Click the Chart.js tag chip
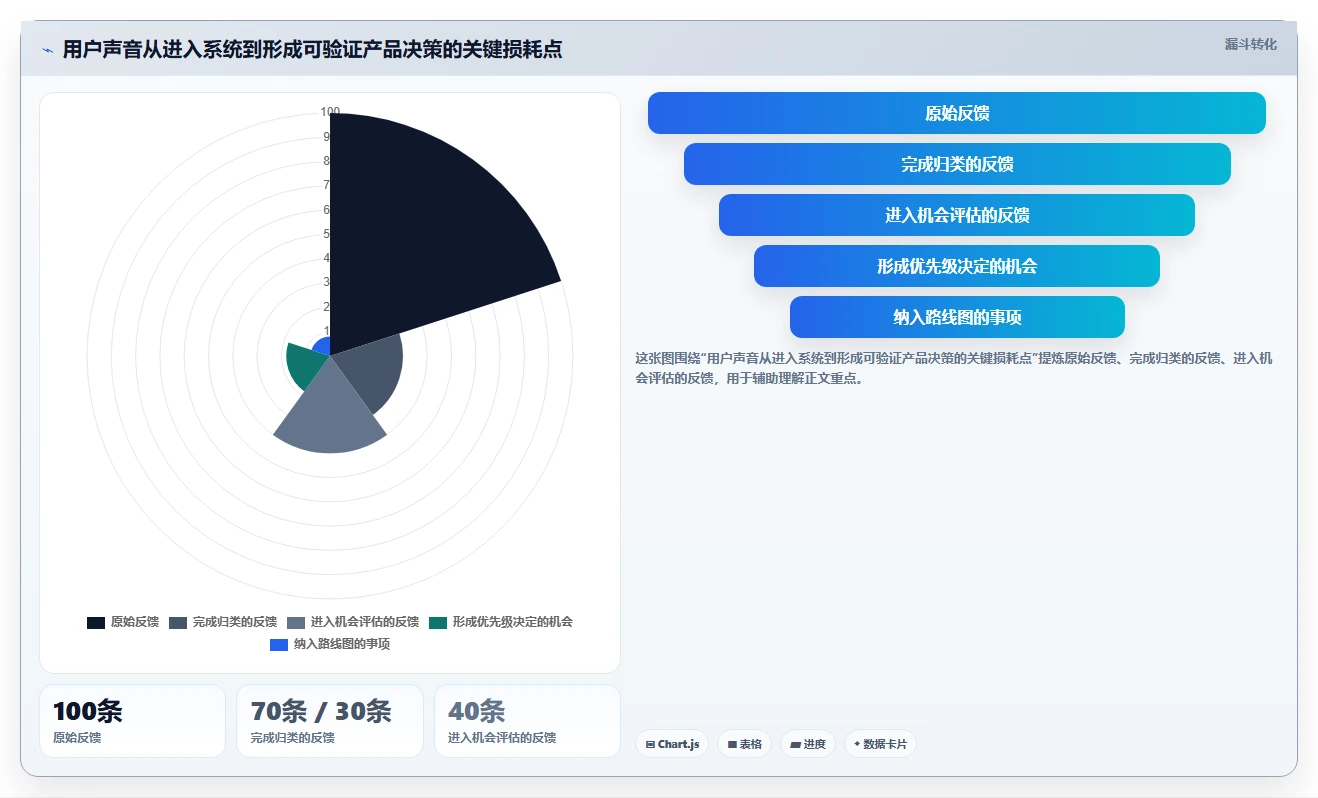Image resolution: width=1318 pixels, height=798 pixels. pos(672,744)
